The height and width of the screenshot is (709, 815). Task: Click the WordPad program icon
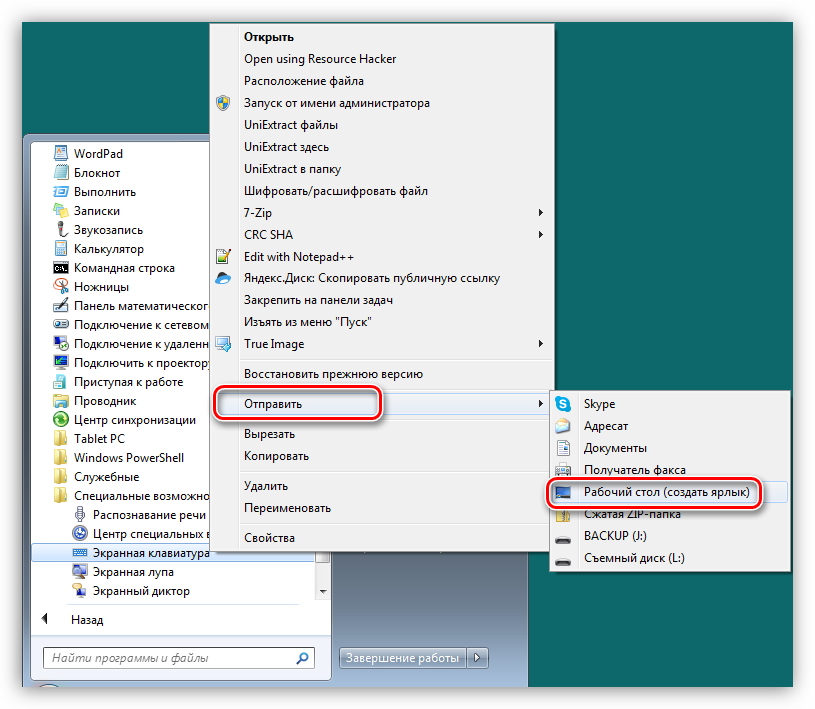click(61, 153)
